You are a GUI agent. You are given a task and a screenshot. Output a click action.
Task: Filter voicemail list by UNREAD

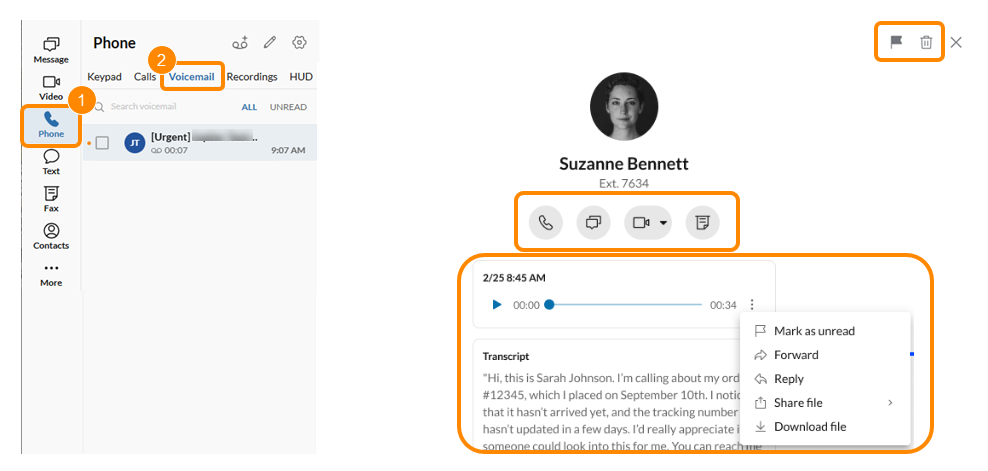[288, 107]
